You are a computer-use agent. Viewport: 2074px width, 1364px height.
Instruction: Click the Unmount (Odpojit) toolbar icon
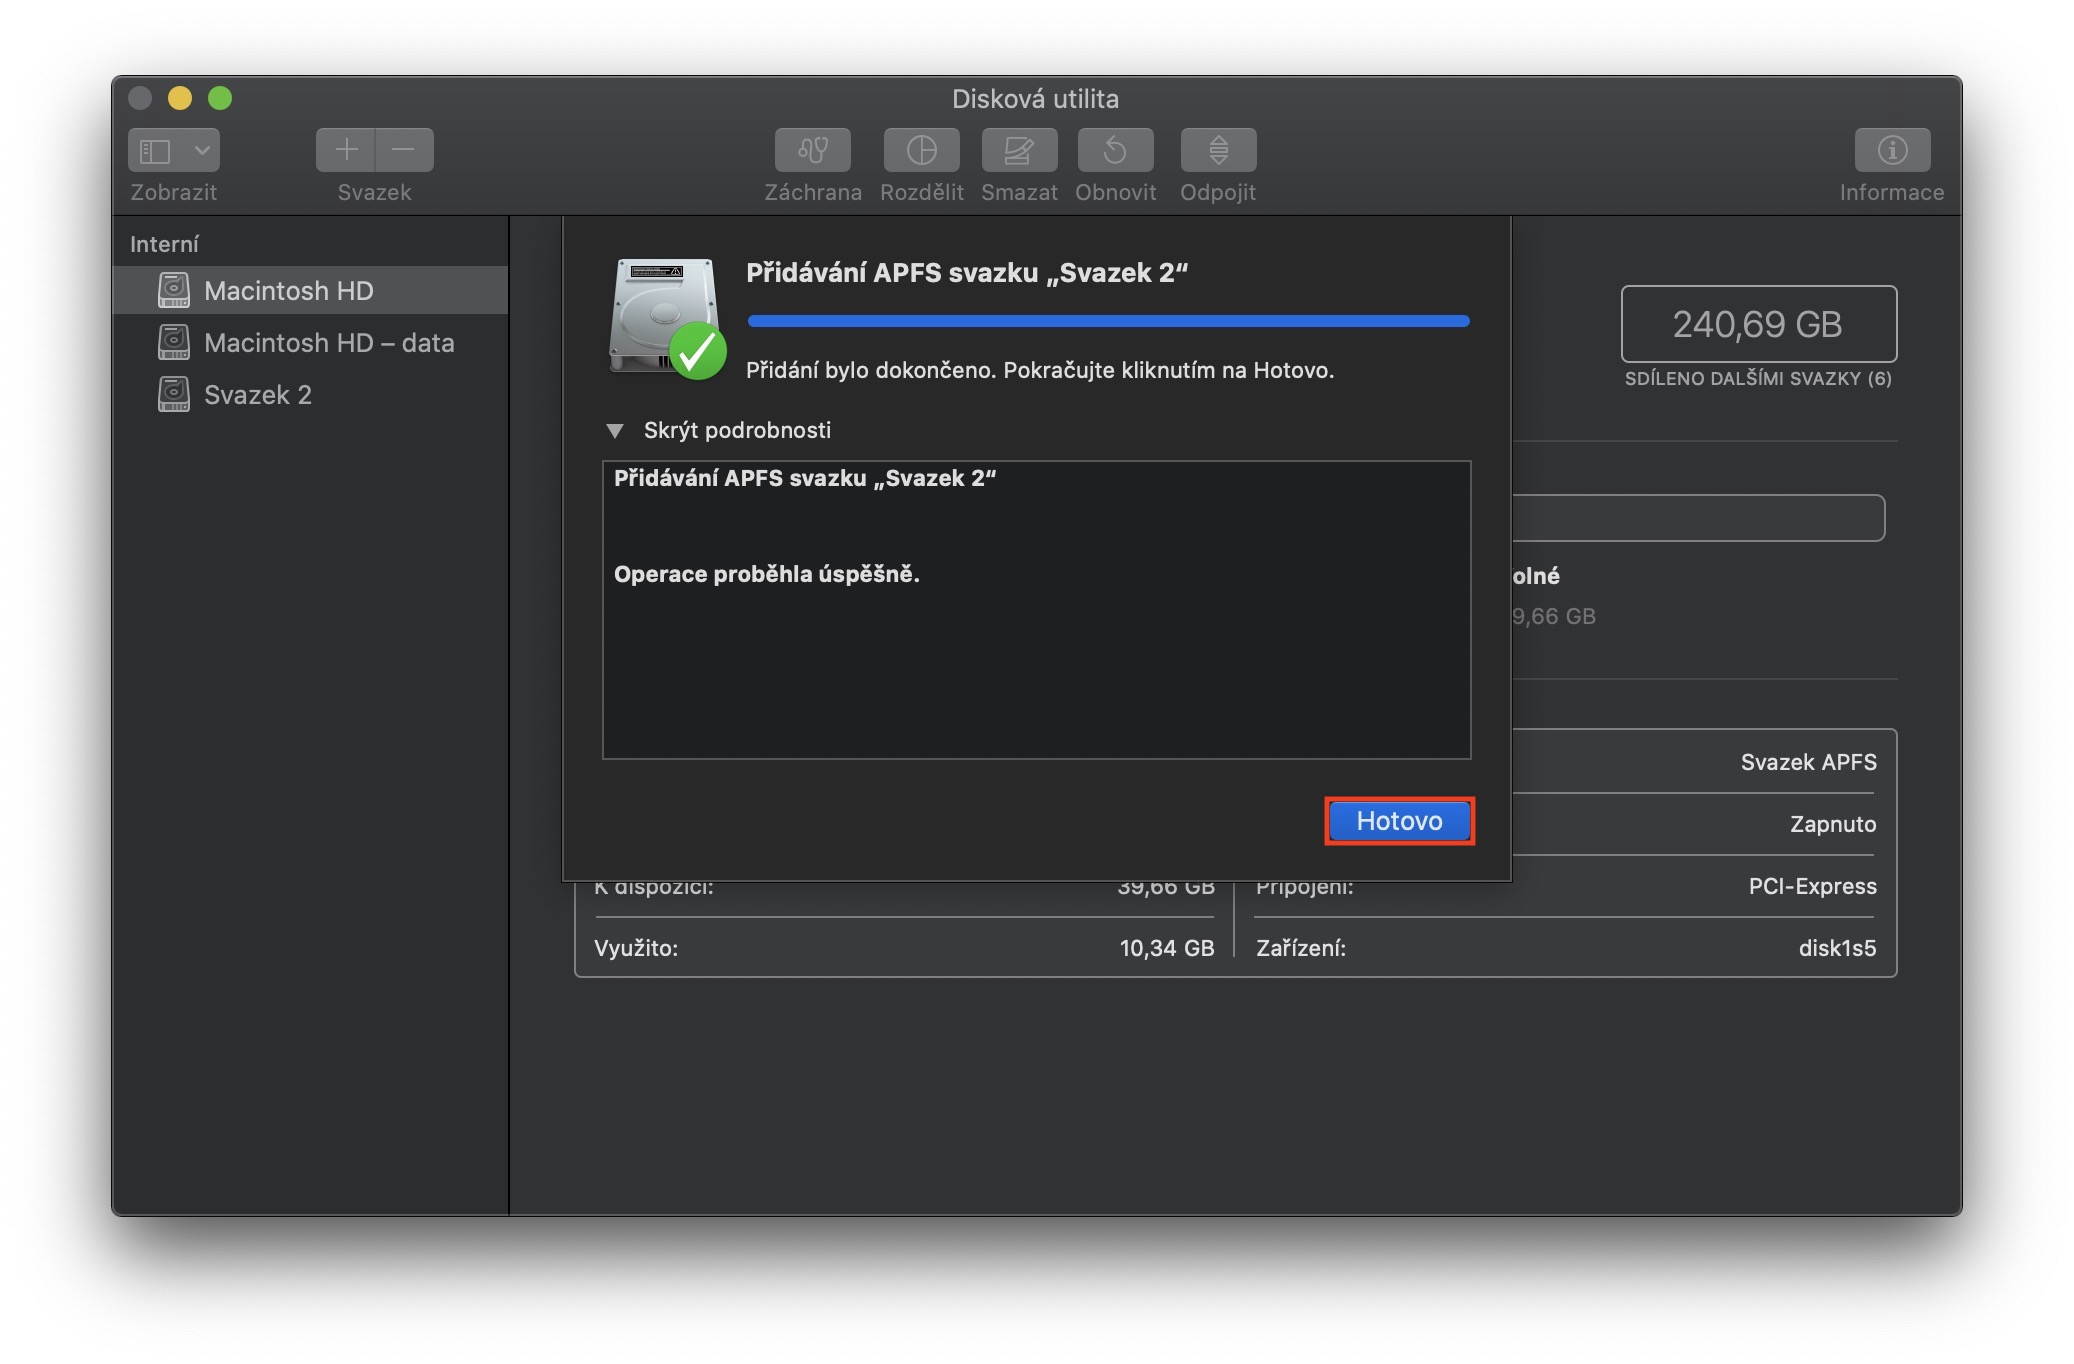coord(1217,150)
